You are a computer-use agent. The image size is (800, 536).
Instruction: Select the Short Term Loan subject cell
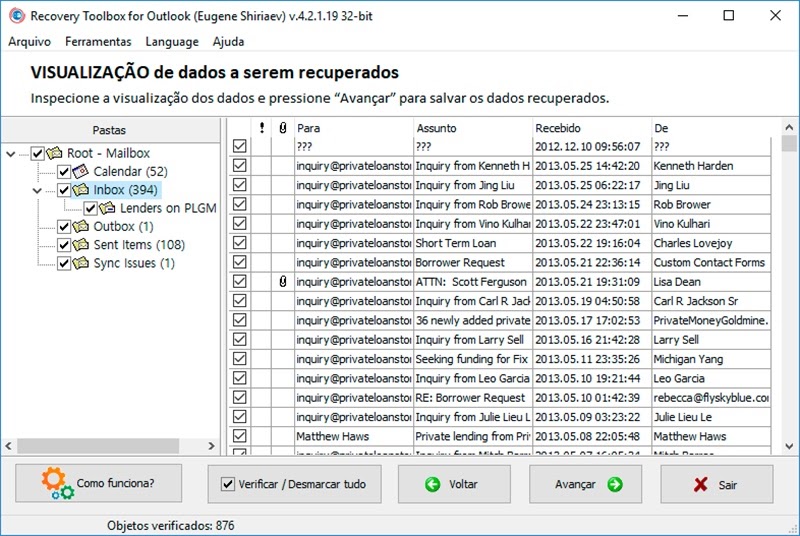pyautogui.click(x=472, y=243)
